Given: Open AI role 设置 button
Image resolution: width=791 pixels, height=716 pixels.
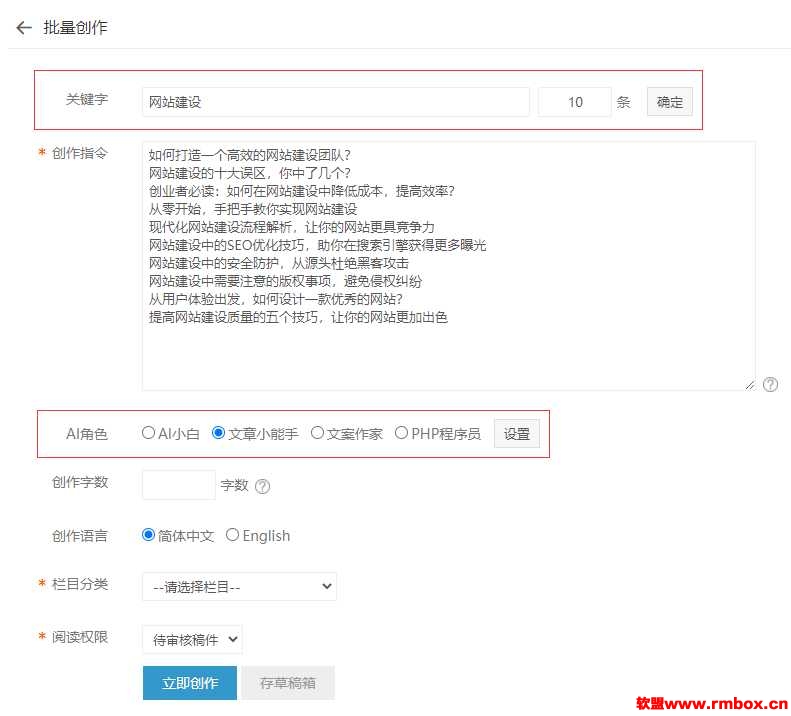Looking at the screenshot, I should point(517,434).
